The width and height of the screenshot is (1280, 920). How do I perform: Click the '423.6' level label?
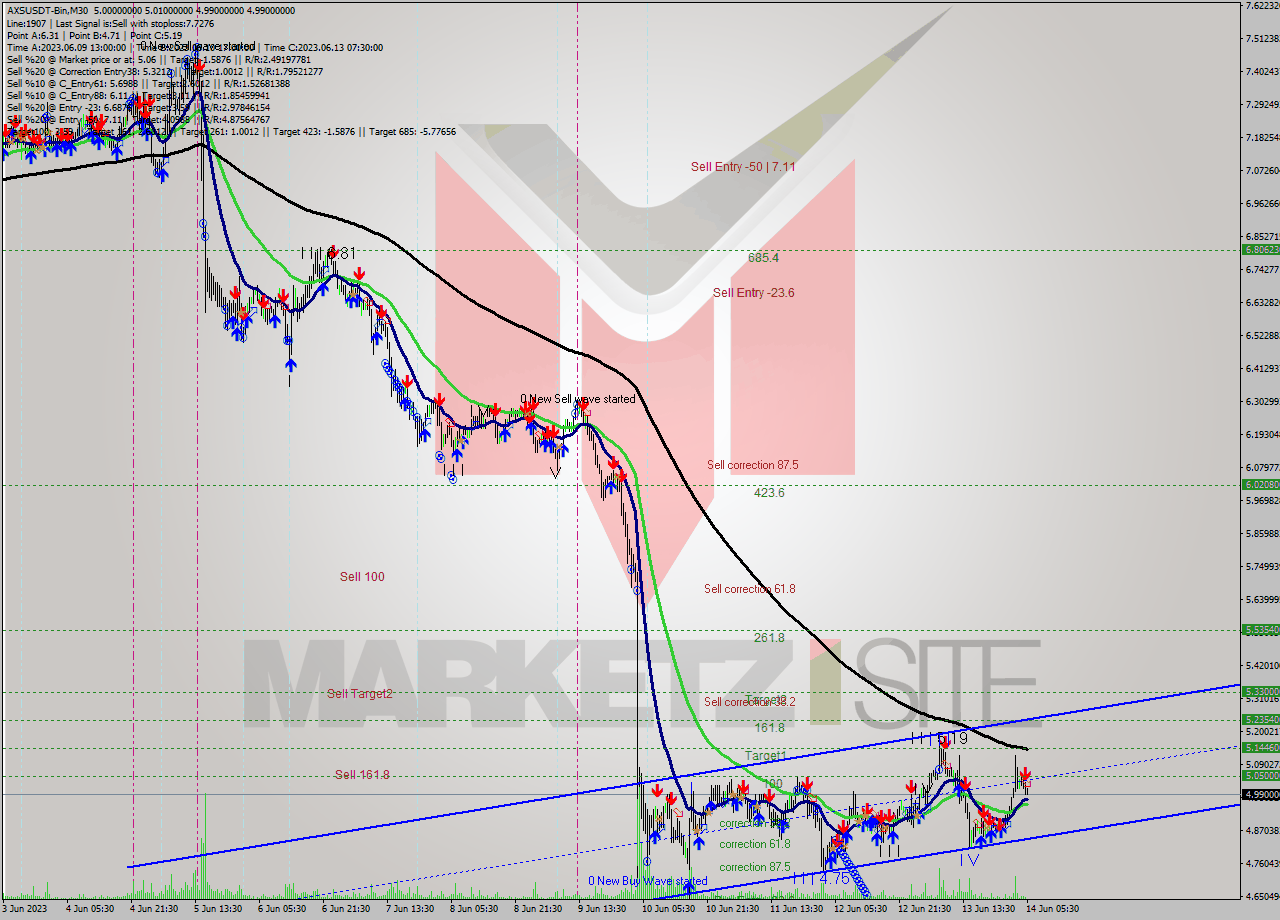pyautogui.click(x=769, y=492)
